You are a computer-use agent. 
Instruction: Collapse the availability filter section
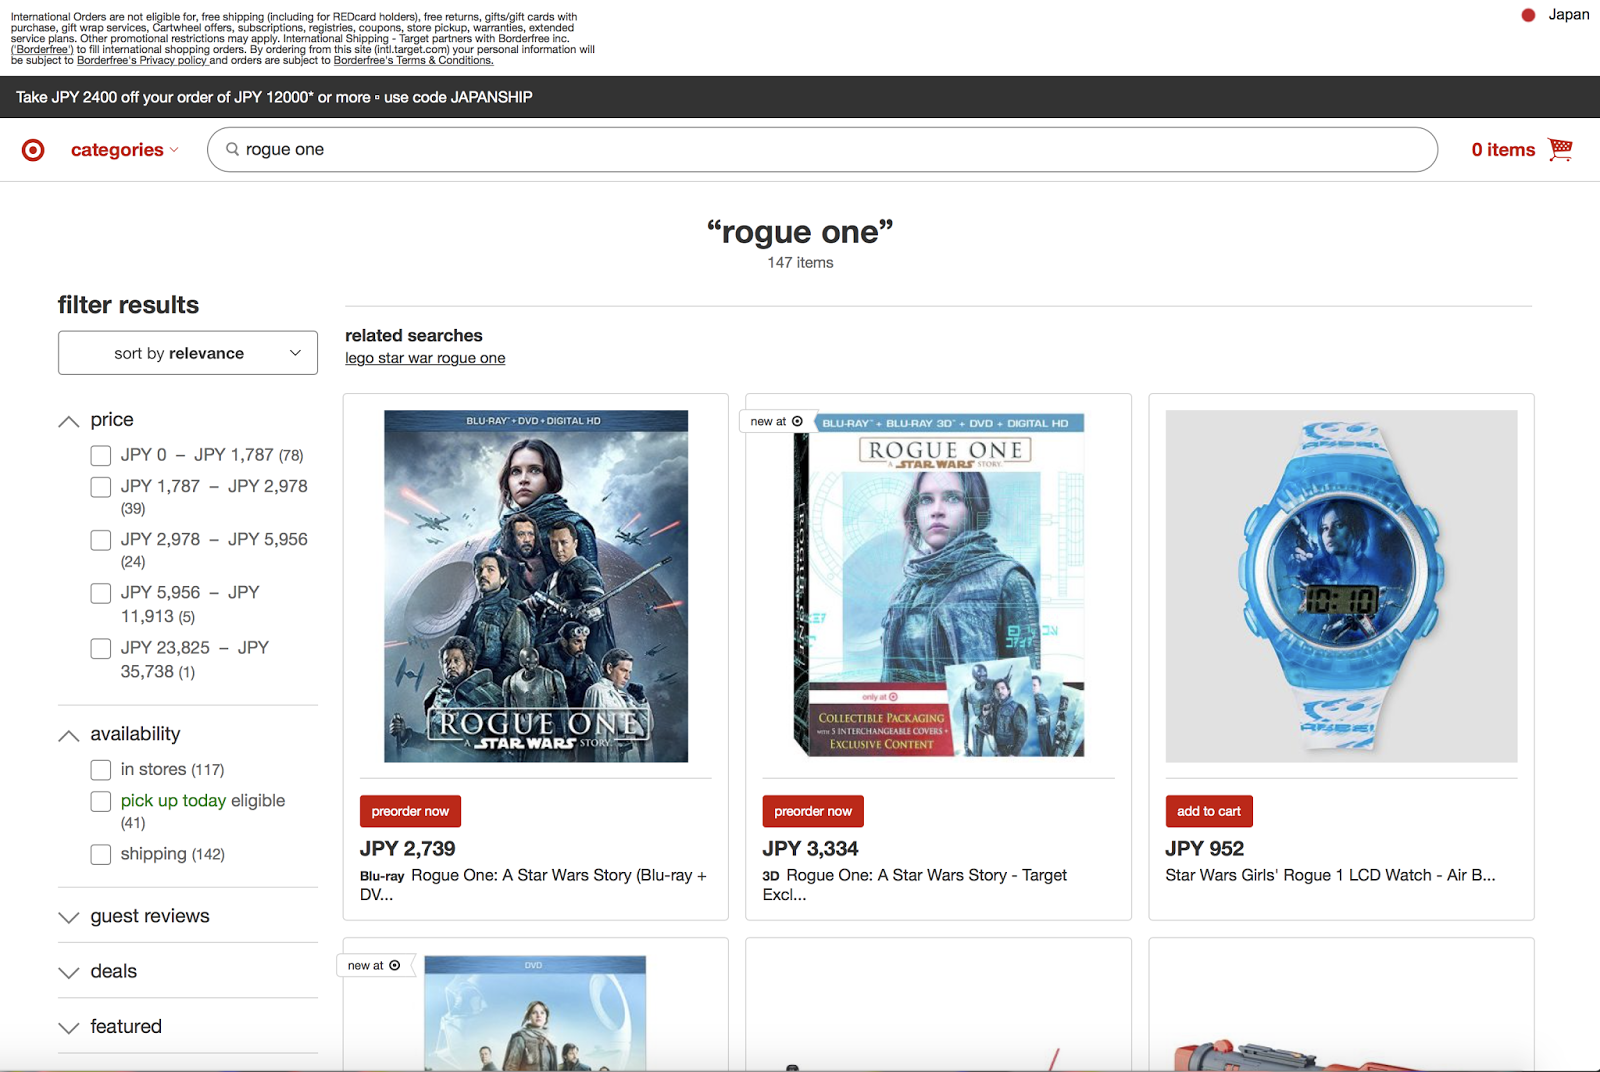pos(69,735)
